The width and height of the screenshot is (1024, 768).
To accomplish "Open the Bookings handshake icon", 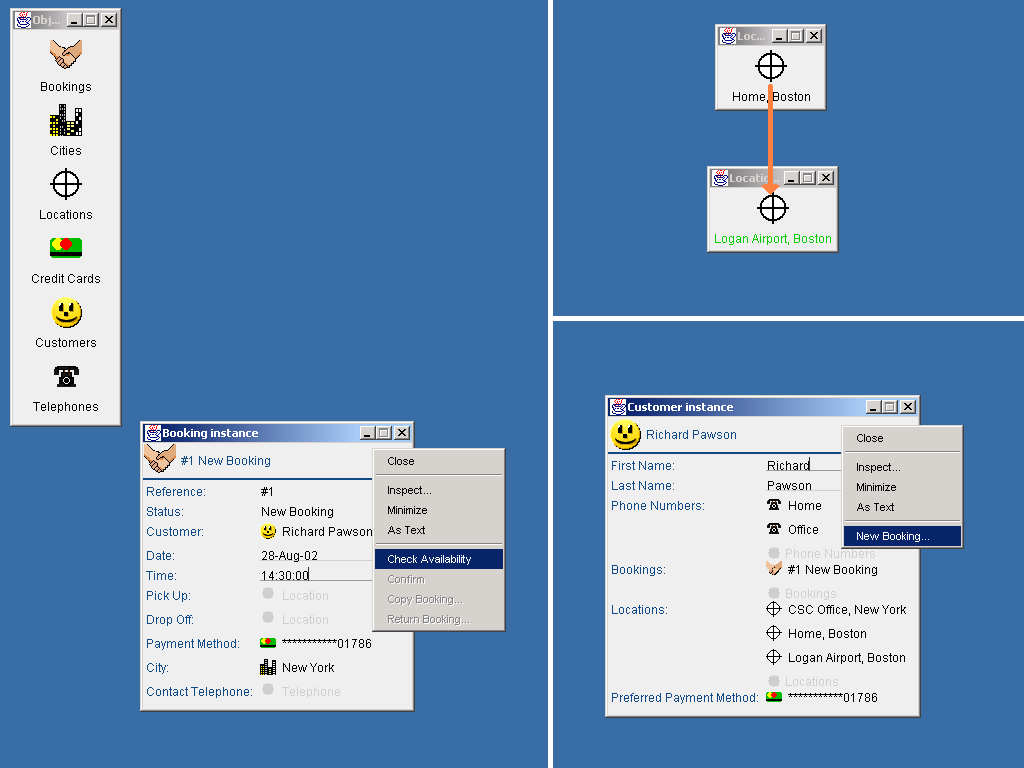I will point(66,56).
